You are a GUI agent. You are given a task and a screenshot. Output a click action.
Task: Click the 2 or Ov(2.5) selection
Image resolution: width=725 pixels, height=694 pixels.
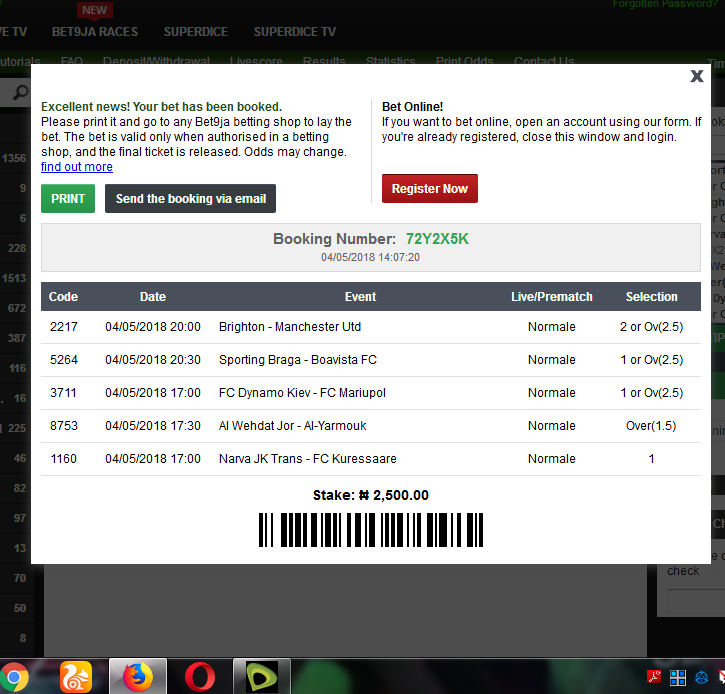coord(651,326)
